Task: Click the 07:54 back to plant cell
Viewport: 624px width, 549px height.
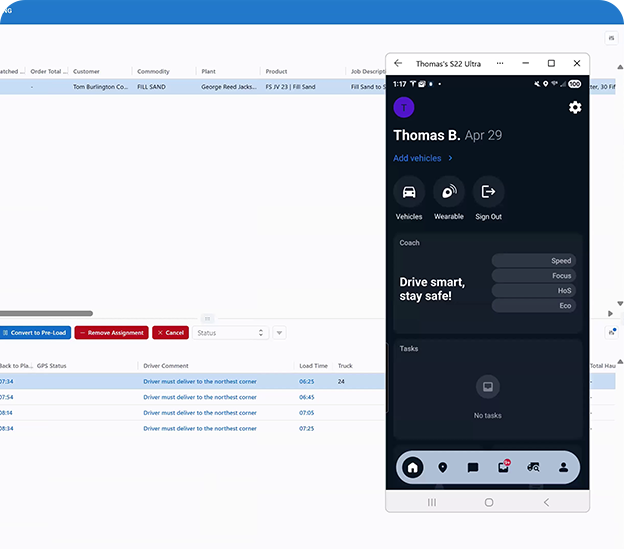Action: click(x=7, y=397)
